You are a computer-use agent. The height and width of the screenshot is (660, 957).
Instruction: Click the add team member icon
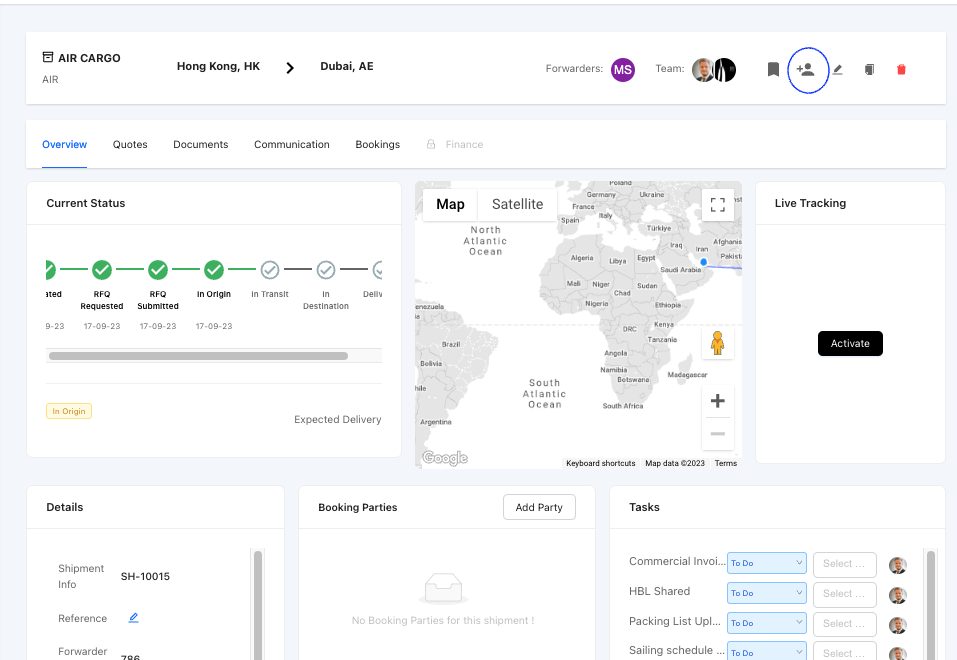[x=806, y=70]
